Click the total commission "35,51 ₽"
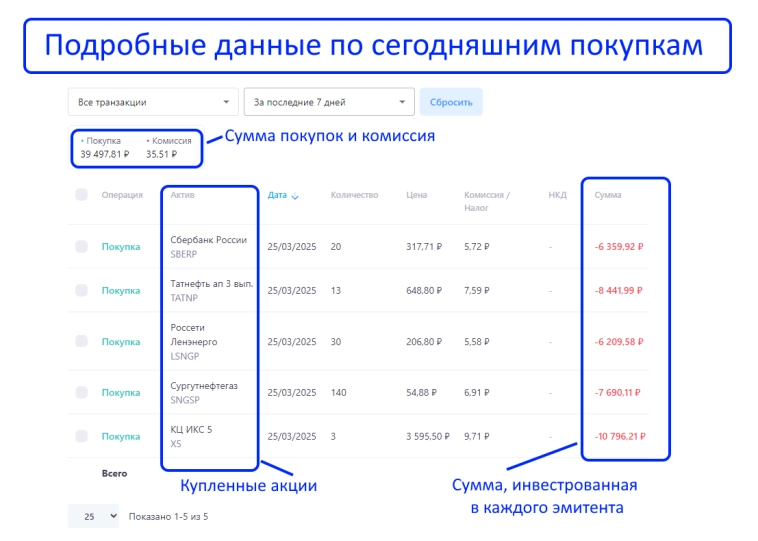 click(x=161, y=154)
